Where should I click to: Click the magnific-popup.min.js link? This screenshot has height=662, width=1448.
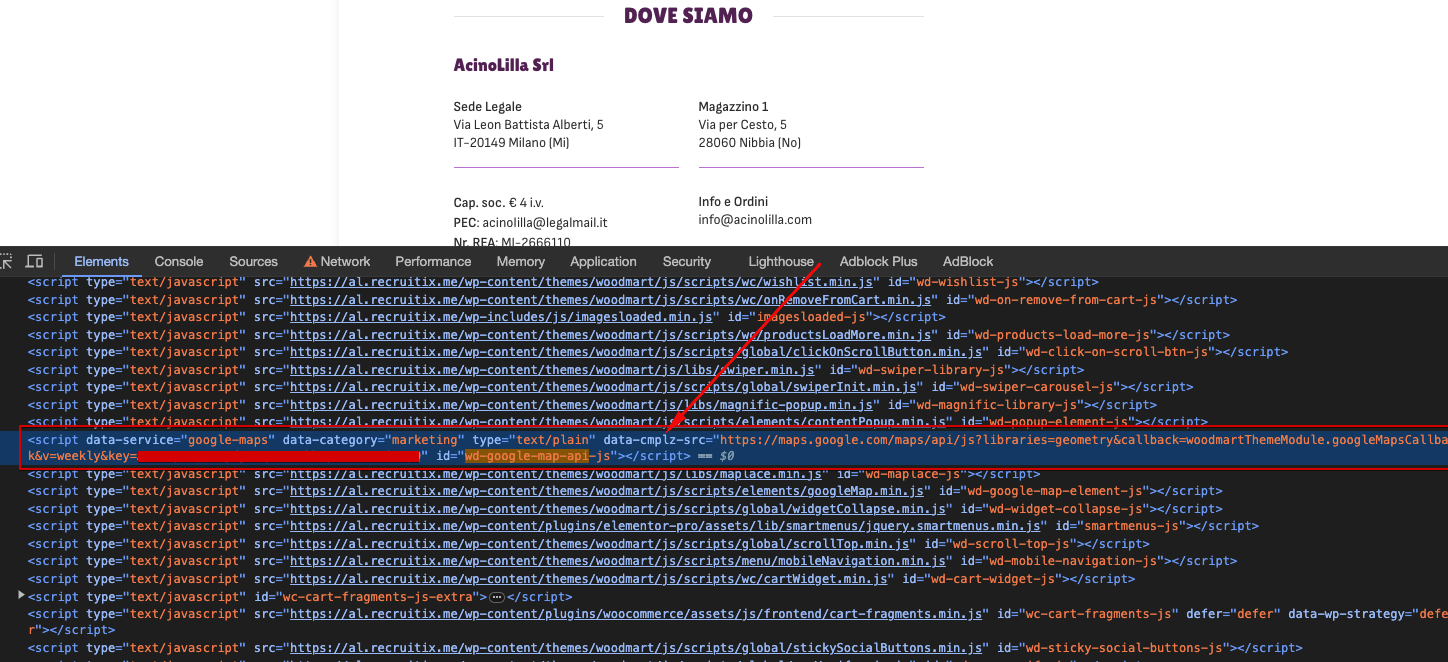coord(580,405)
